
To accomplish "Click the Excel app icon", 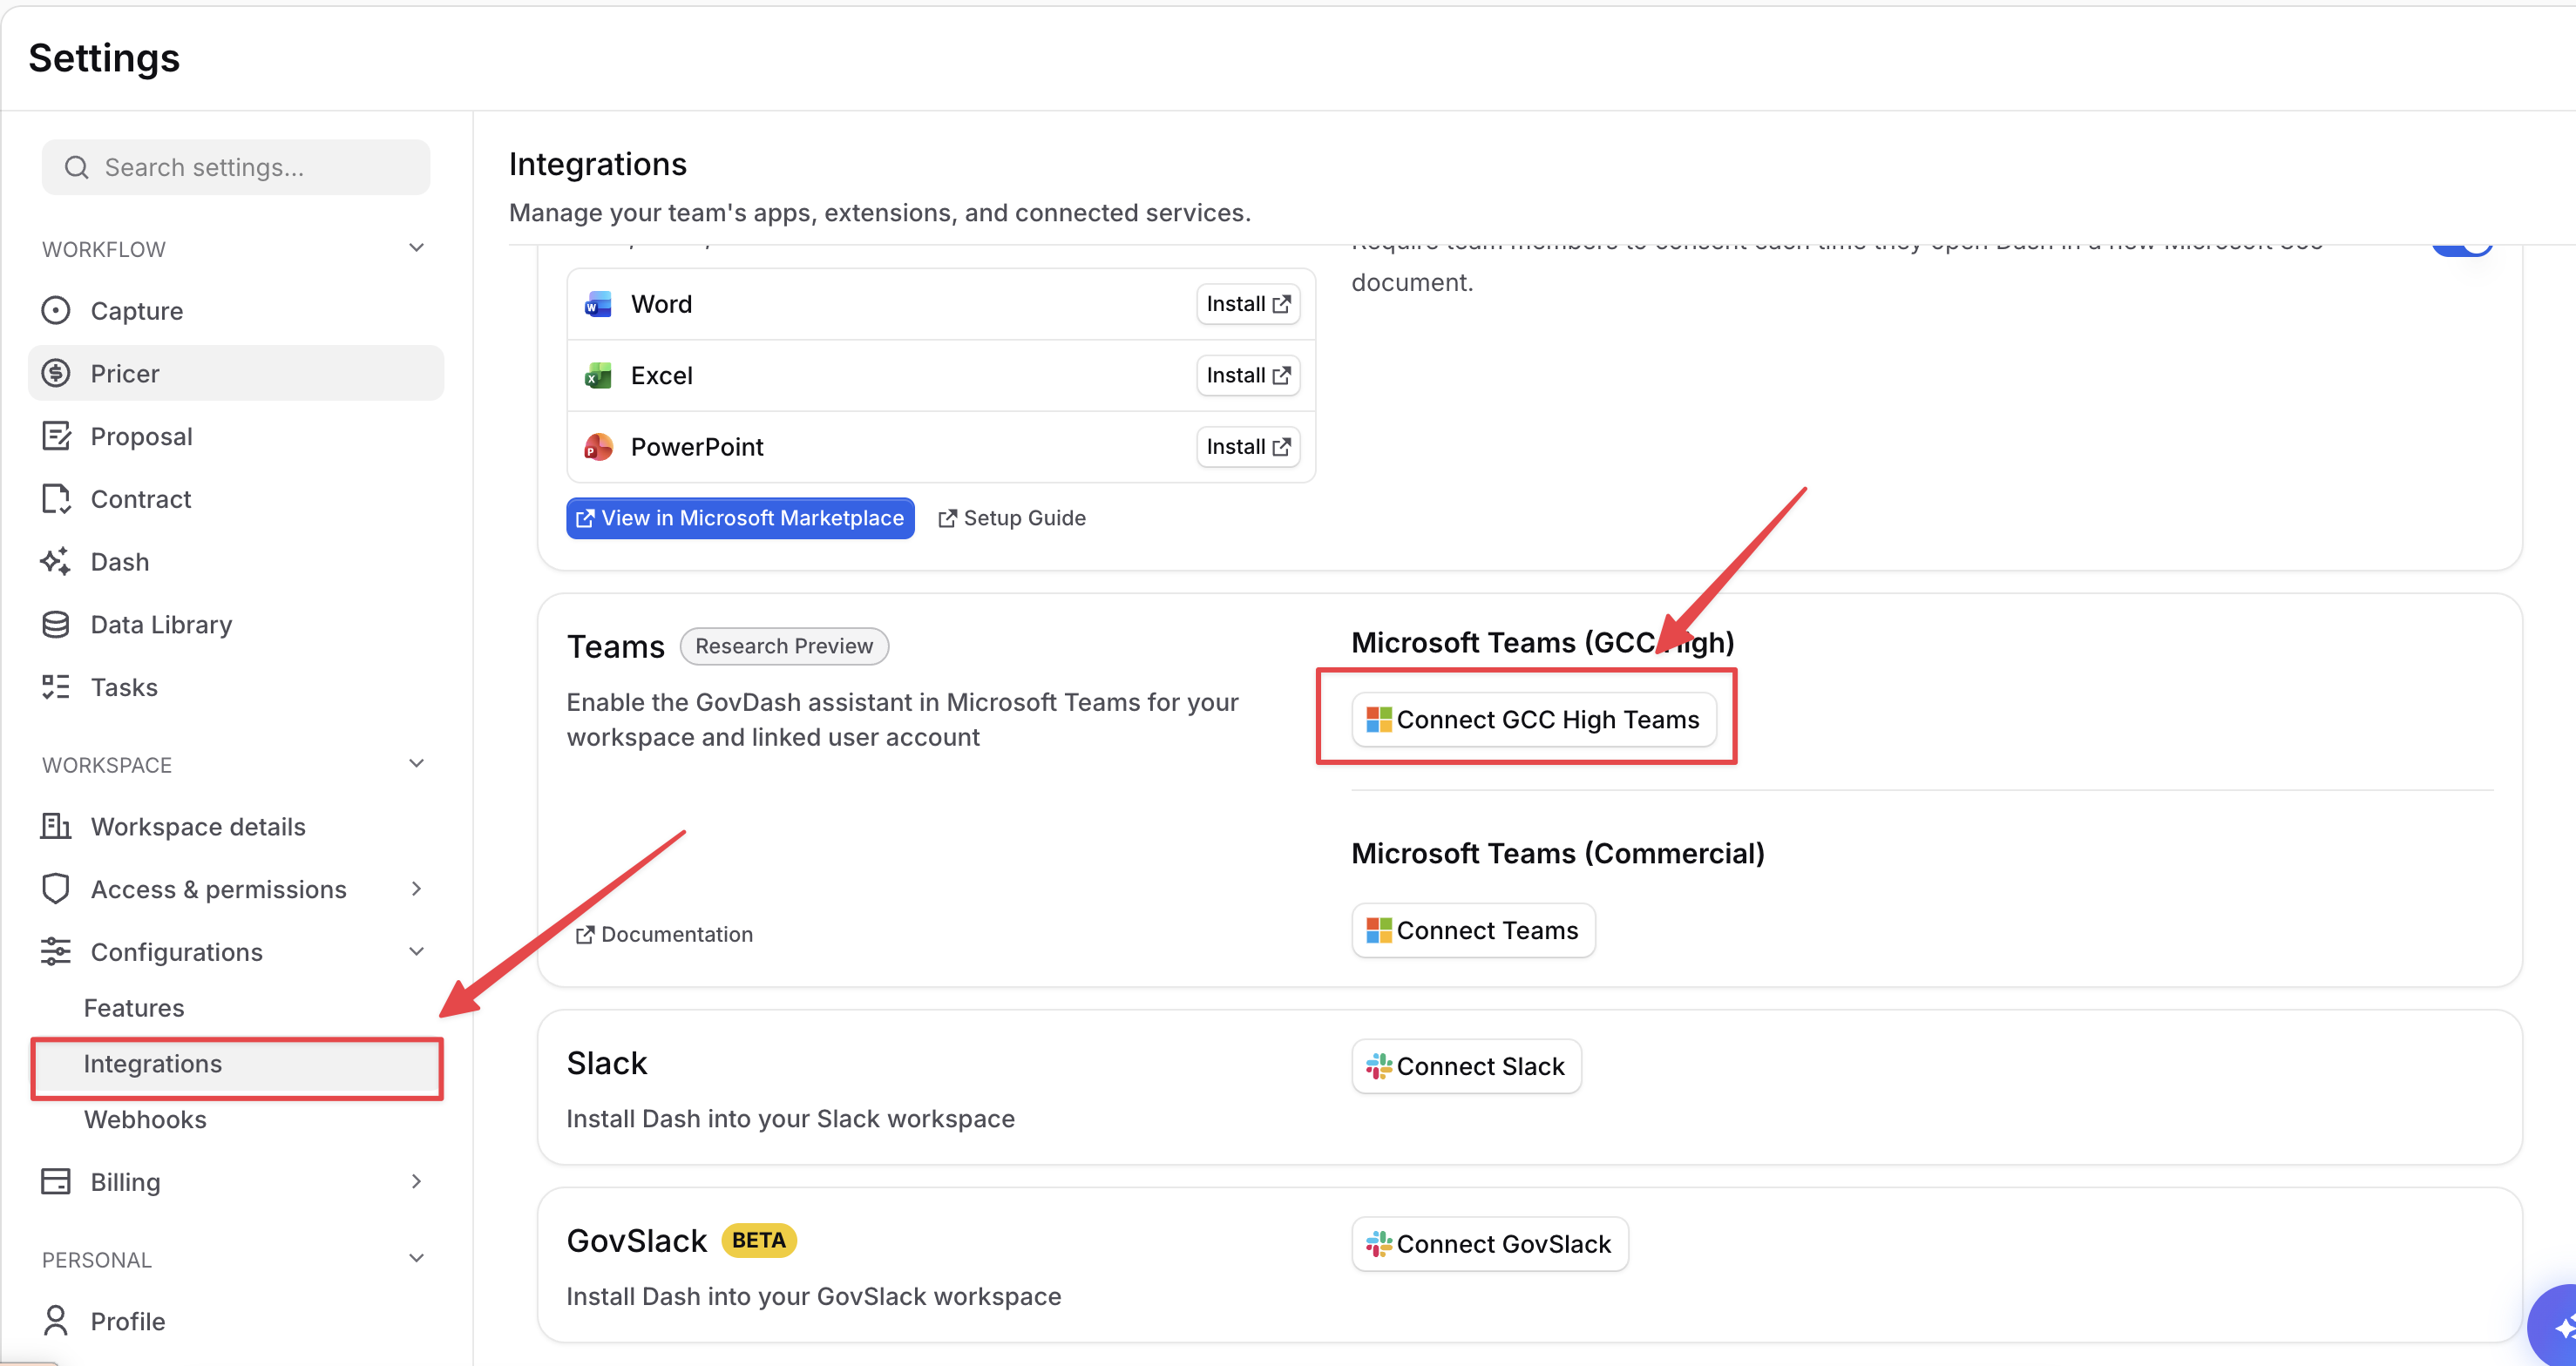I will coord(598,376).
